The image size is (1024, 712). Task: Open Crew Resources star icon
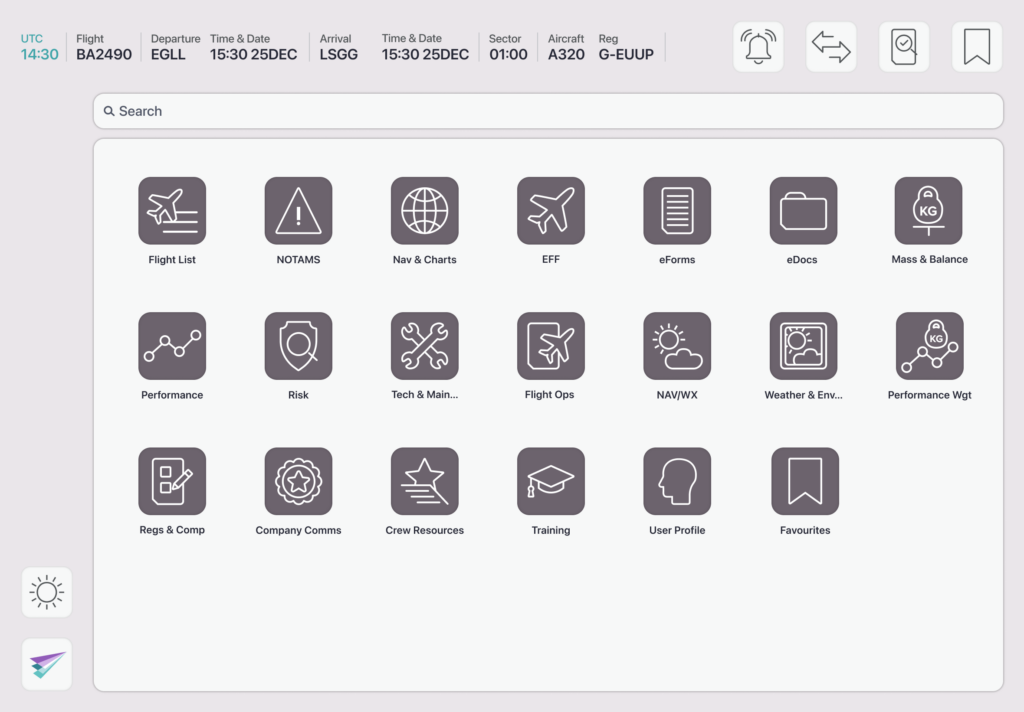click(424, 481)
